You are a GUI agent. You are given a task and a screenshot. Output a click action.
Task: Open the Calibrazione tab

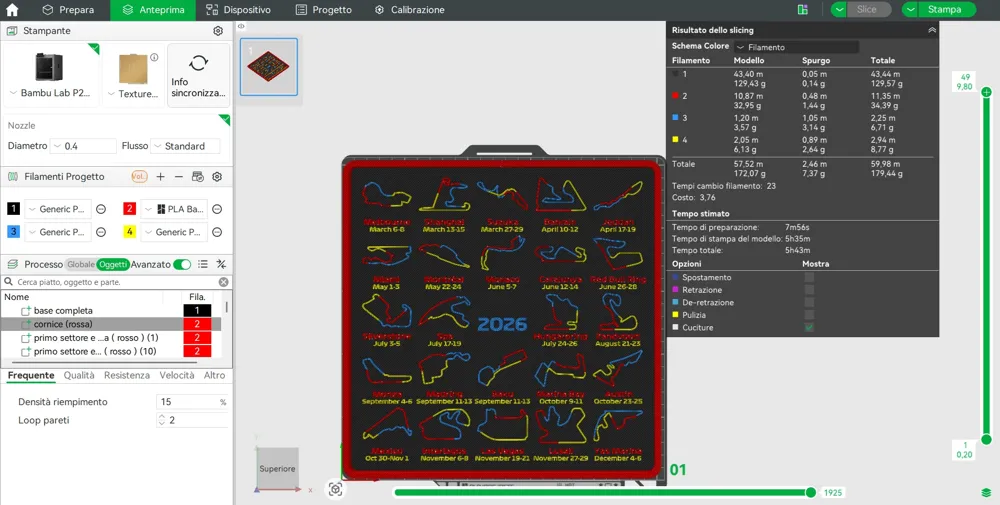[409, 10]
